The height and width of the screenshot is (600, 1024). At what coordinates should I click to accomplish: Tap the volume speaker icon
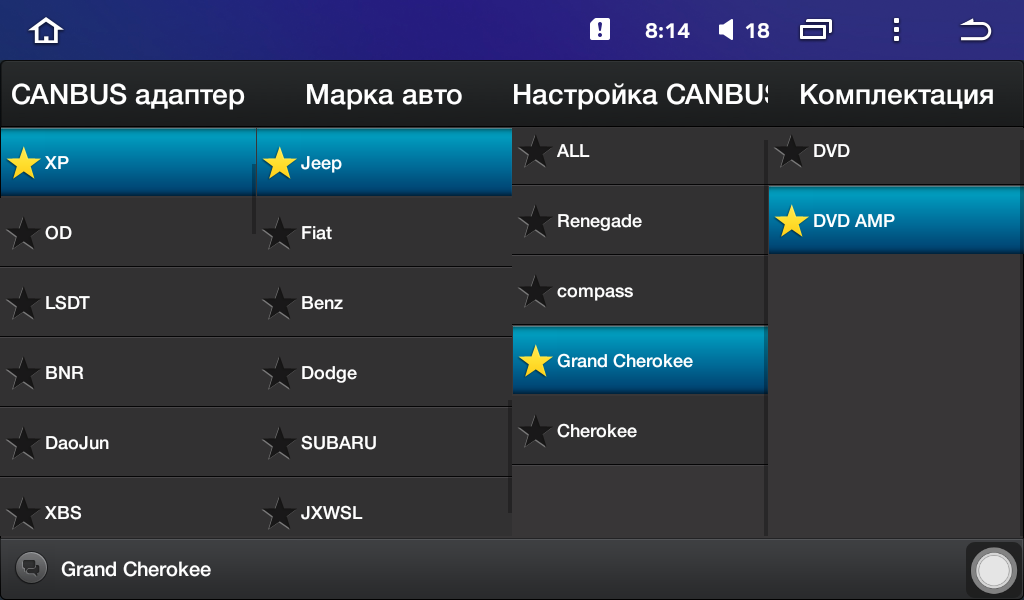(x=726, y=29)
